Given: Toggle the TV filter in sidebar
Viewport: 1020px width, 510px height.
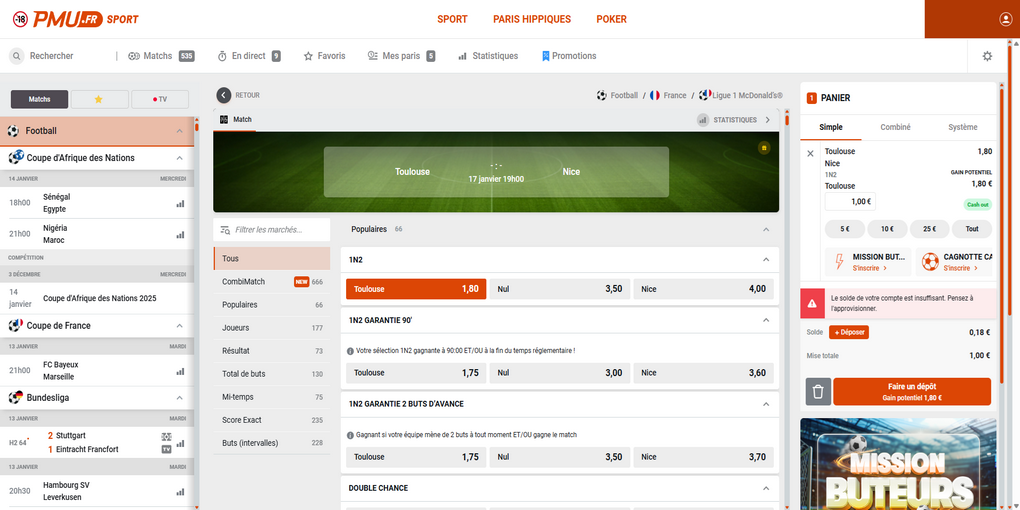Looking at the screenshot, I should [156, 99].
